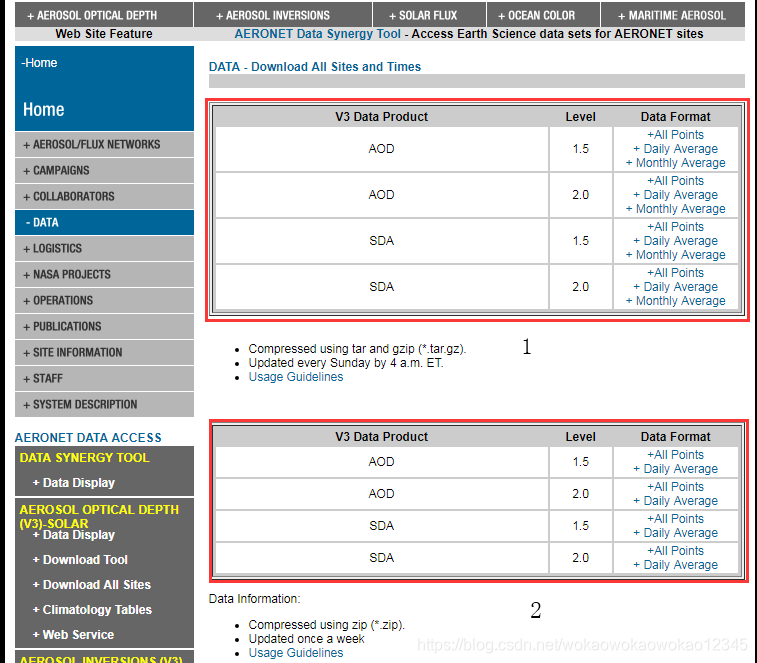This screenshot has width=757, height=663.
Task: Download SDA Level 2.0 Daily Average zip
Action: 675,564
